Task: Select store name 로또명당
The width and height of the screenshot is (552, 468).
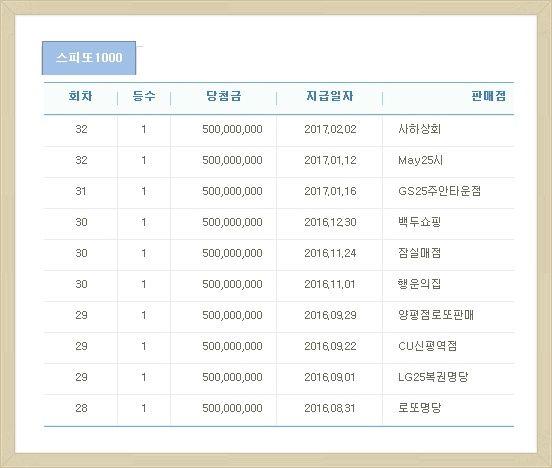Action: (x=419, y=408)
